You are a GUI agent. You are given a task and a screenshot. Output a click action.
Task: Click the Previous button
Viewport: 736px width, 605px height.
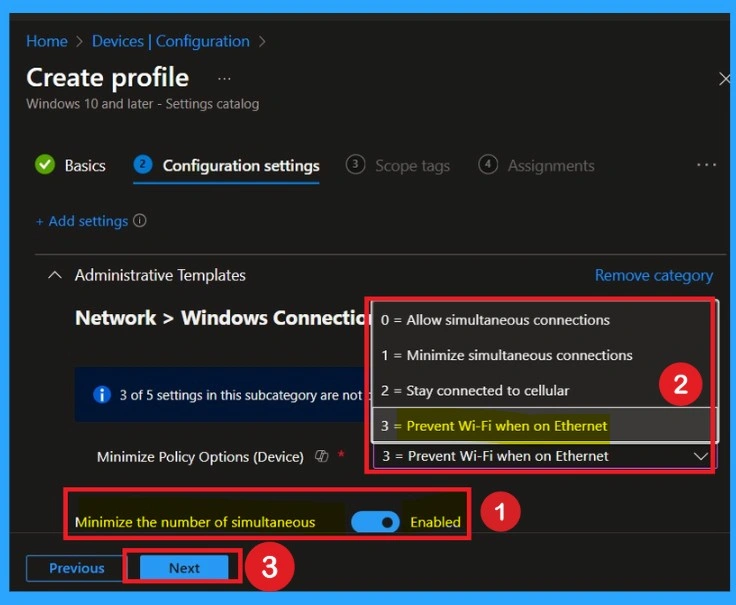tap(77, 568)
